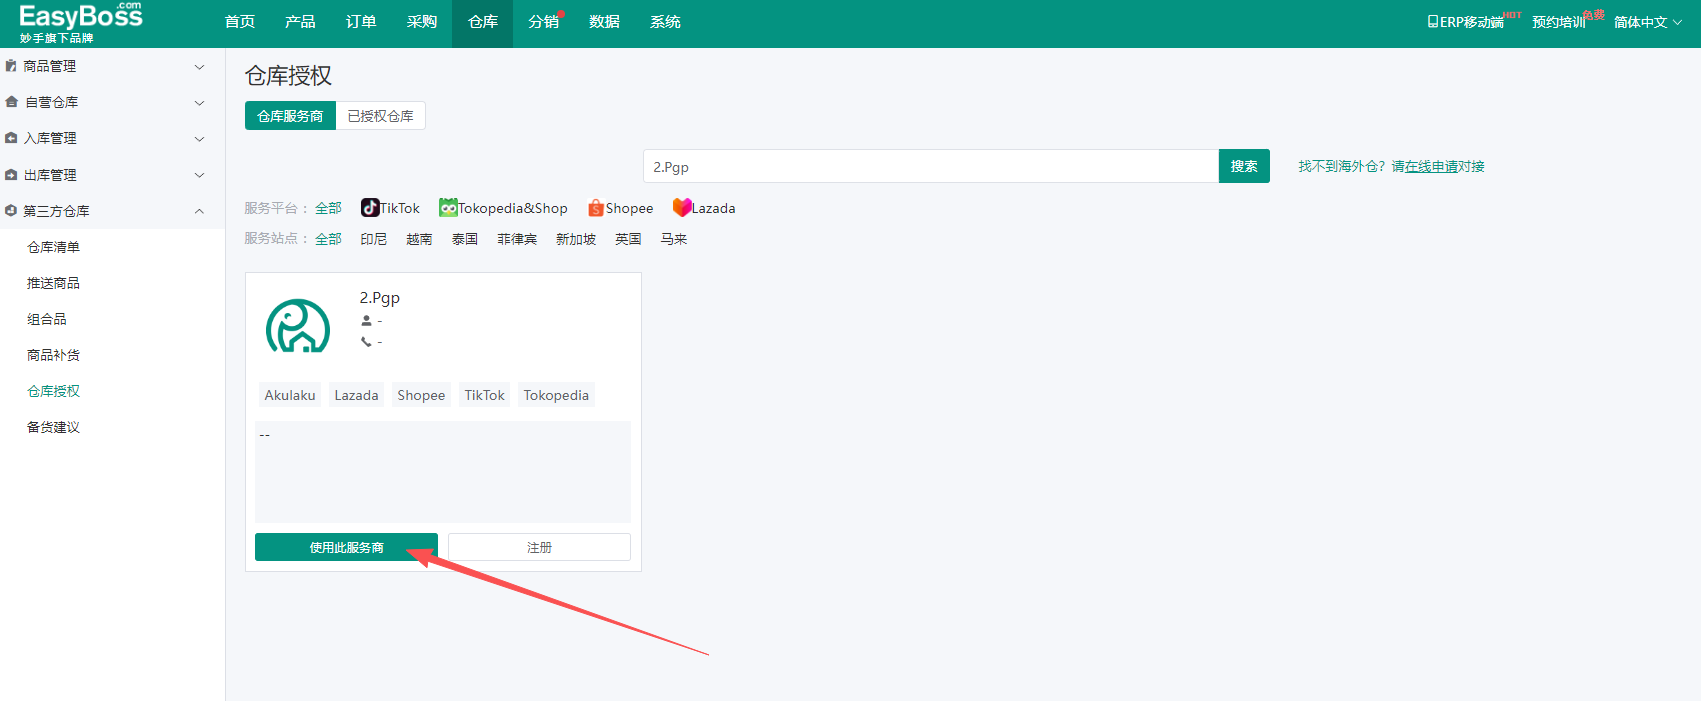Click the 仓库授权 page heading
The height and width of the screenshot is (701, 1701).
point(288,76)
